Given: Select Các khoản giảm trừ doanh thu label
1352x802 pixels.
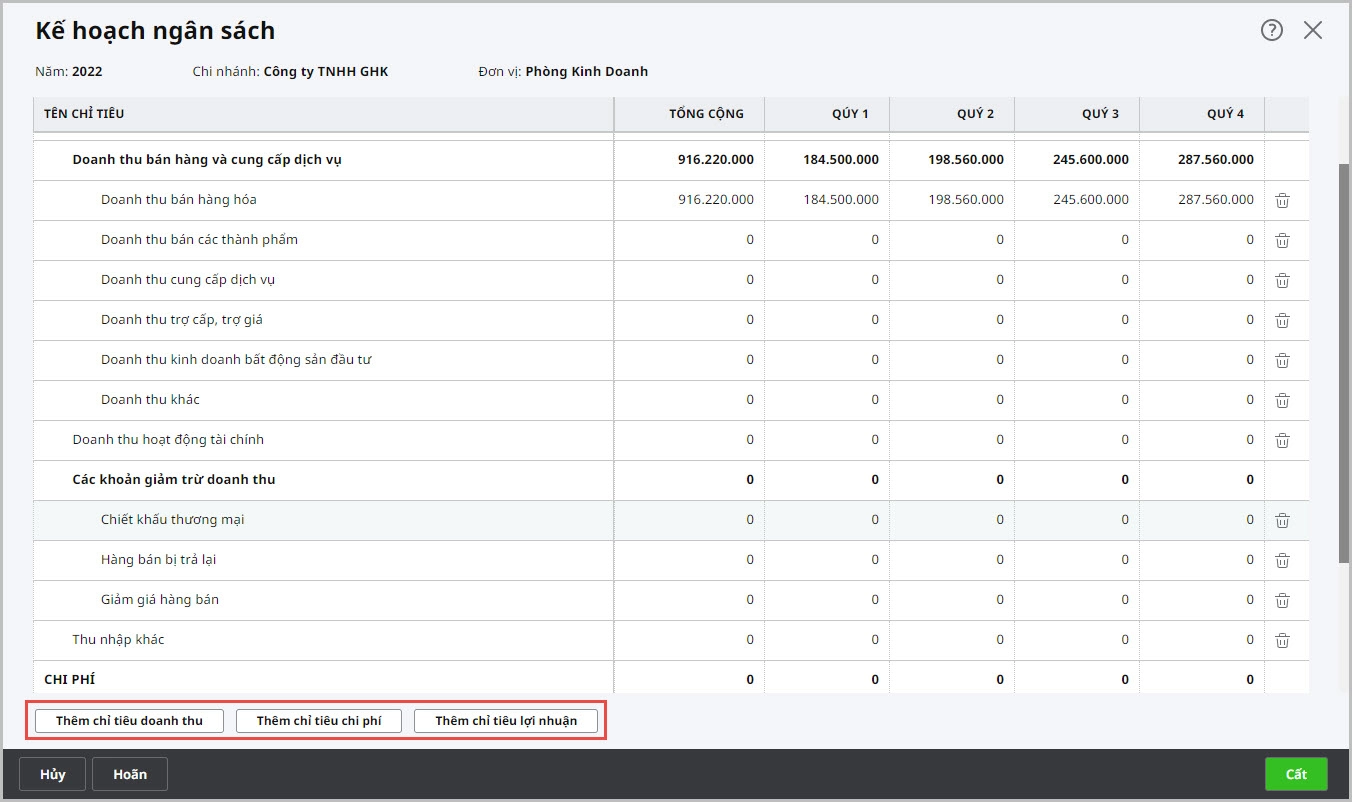Looking at the screenshot, I should tap(174, 480).
